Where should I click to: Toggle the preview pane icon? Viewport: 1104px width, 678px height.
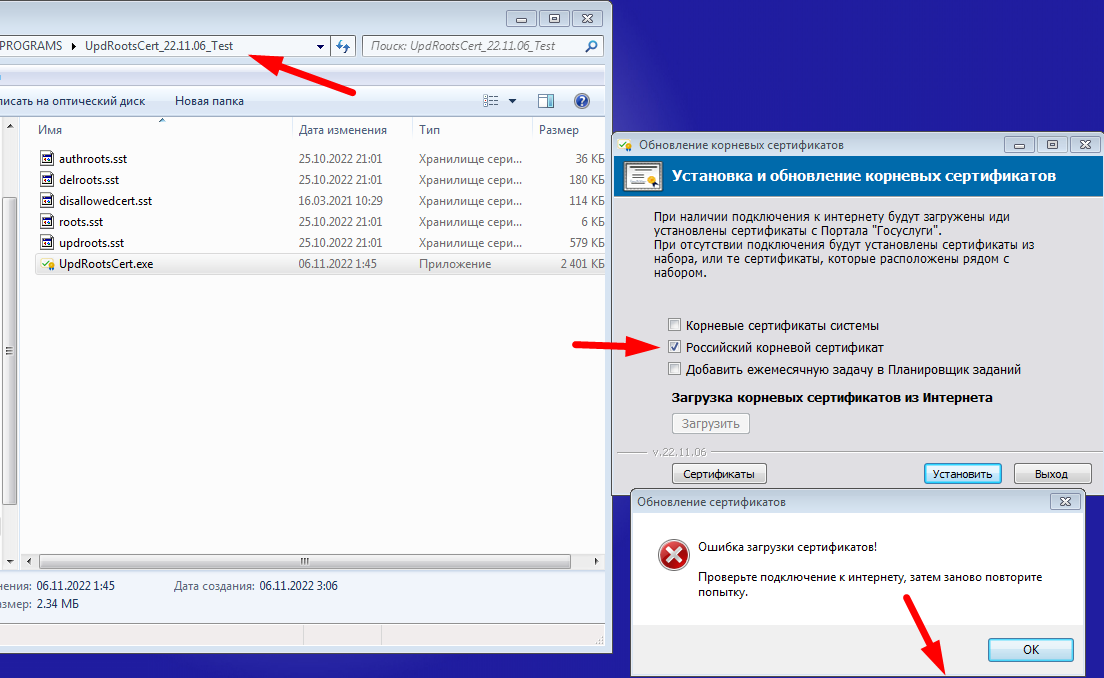[x=546, y=101]
